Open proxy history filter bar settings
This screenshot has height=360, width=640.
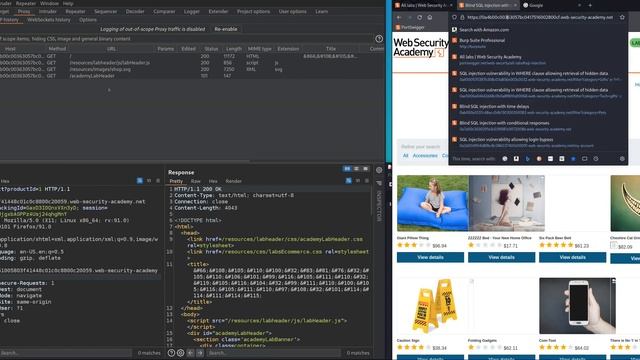188,39
